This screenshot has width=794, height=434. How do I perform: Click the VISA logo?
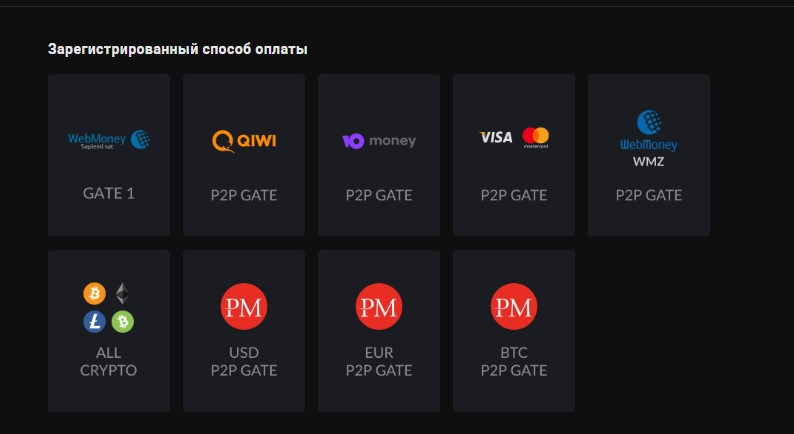[496, 137]
